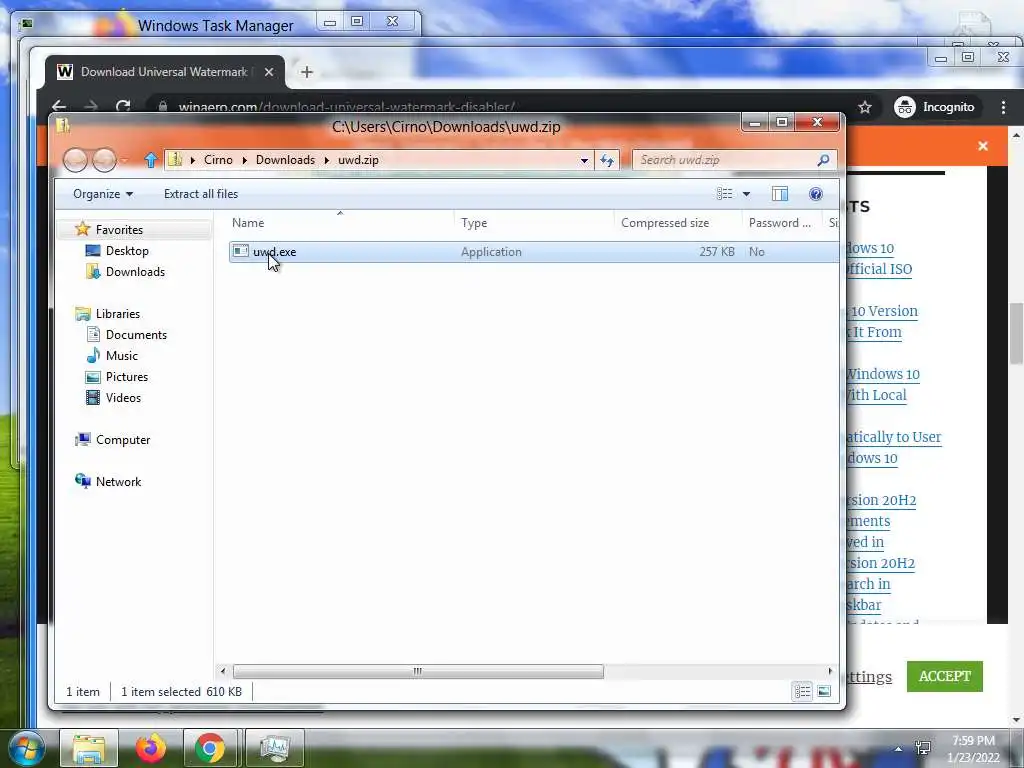The image size is (1024, 768).
Task: Click the Application type cell
Action: (x=491, y=252)
